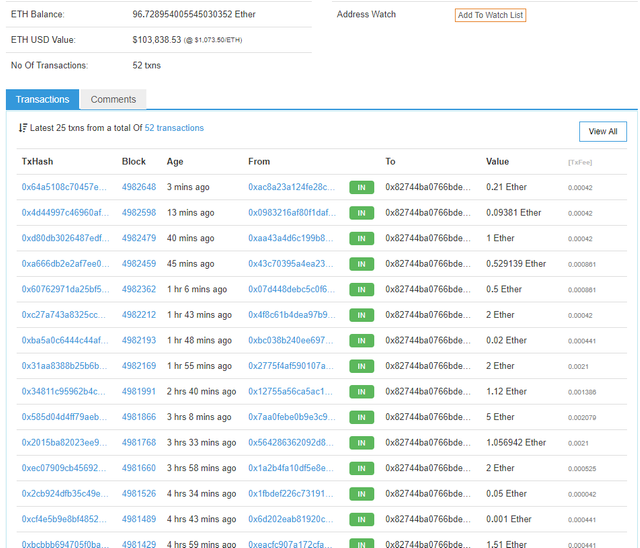Screen dimensions: 640x548
Task: Open sender address 0x43c70395a4ea23
Action: (291, 264)
